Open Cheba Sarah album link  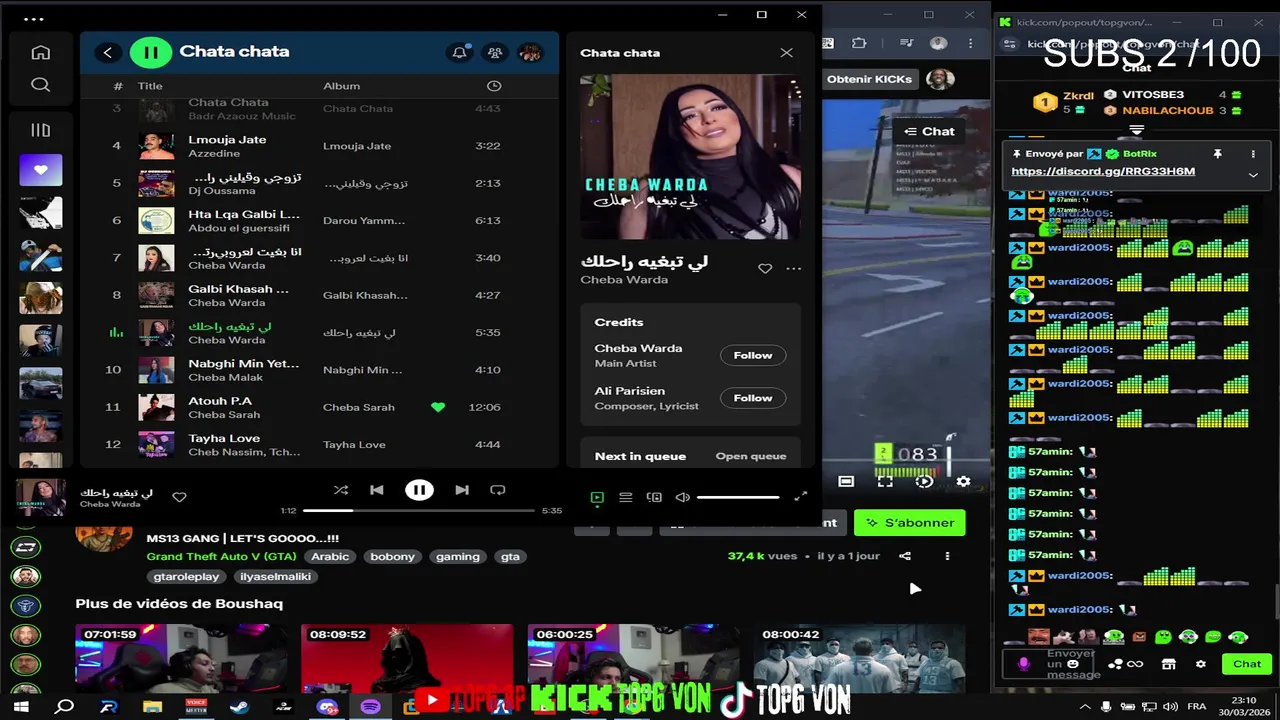point(359,407)
